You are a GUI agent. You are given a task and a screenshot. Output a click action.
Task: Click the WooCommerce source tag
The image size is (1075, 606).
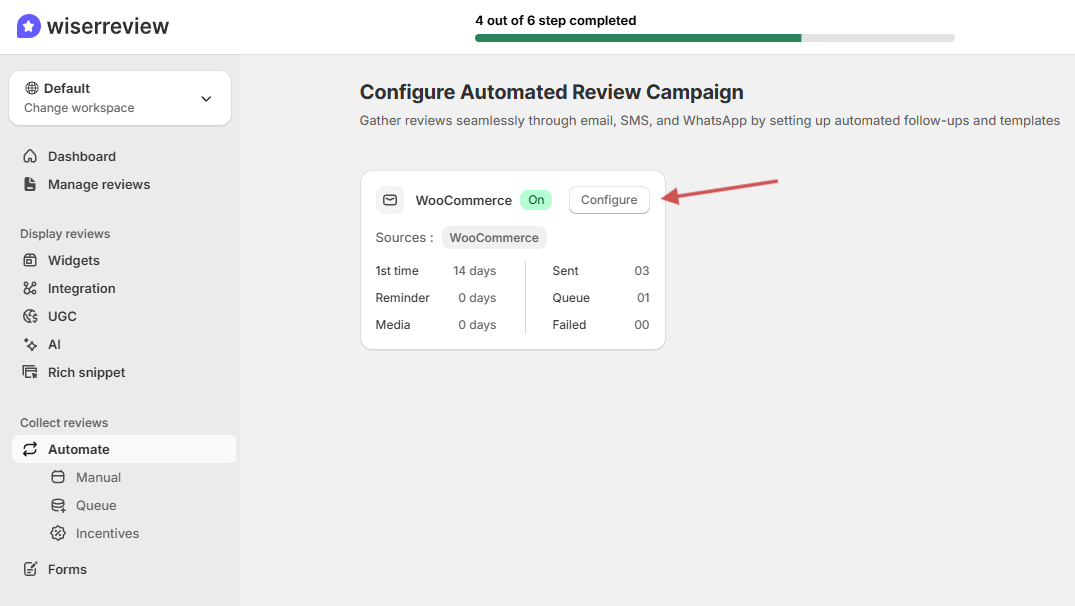point(494,238)
